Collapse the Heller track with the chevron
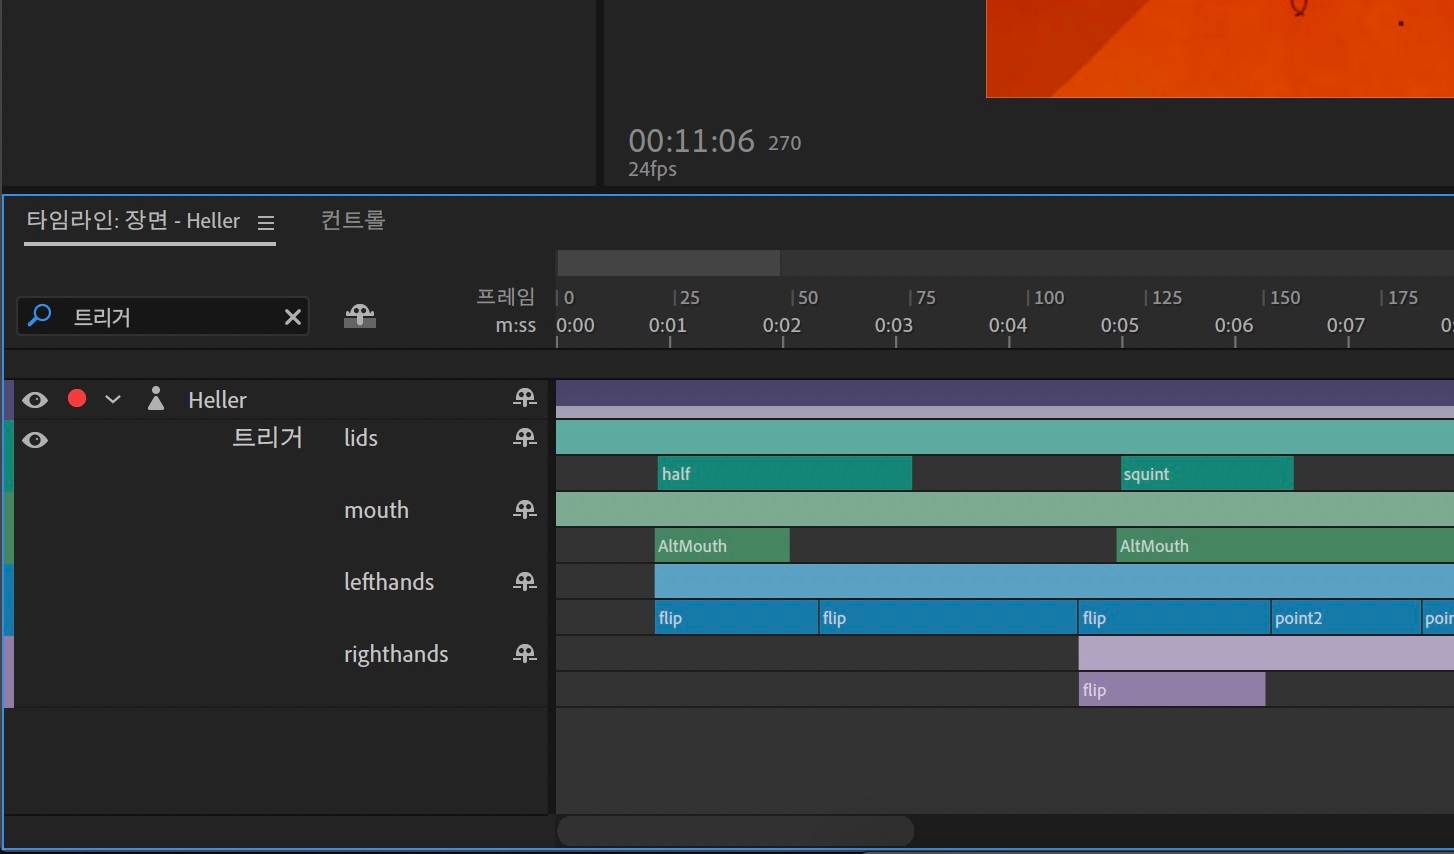 pyautogui.click(x=113, y=399)
